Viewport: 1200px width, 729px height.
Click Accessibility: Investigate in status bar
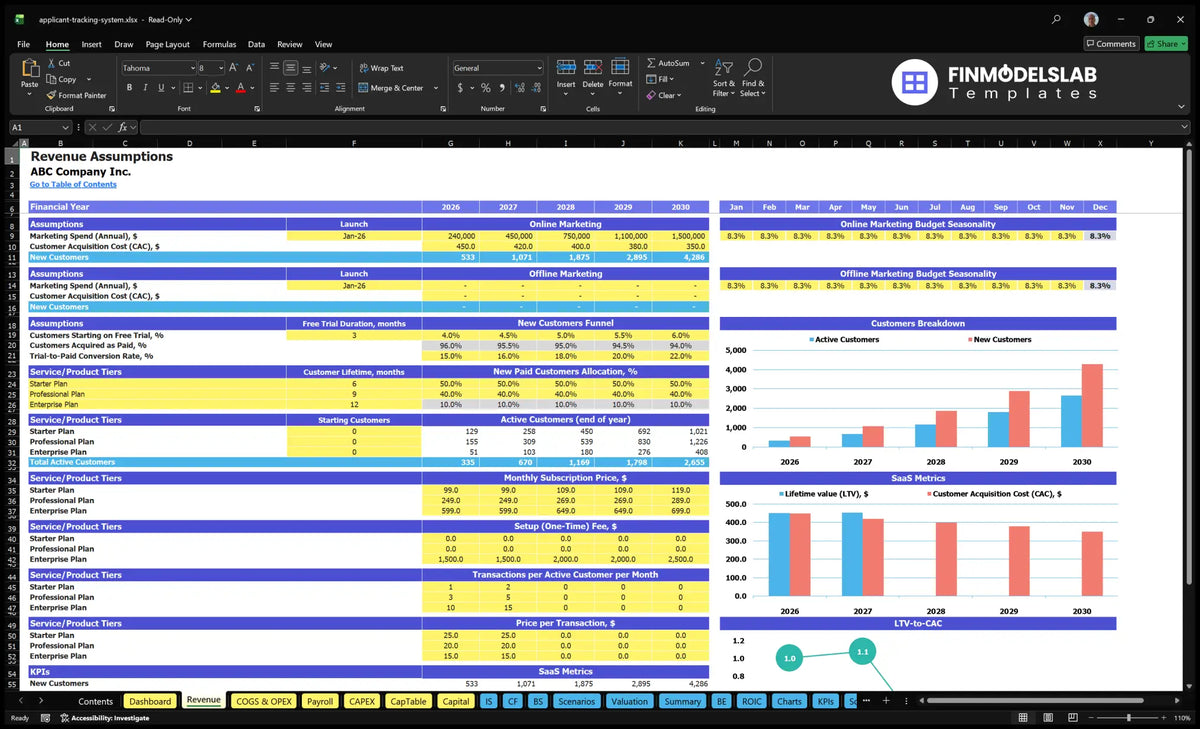point(104,718)
